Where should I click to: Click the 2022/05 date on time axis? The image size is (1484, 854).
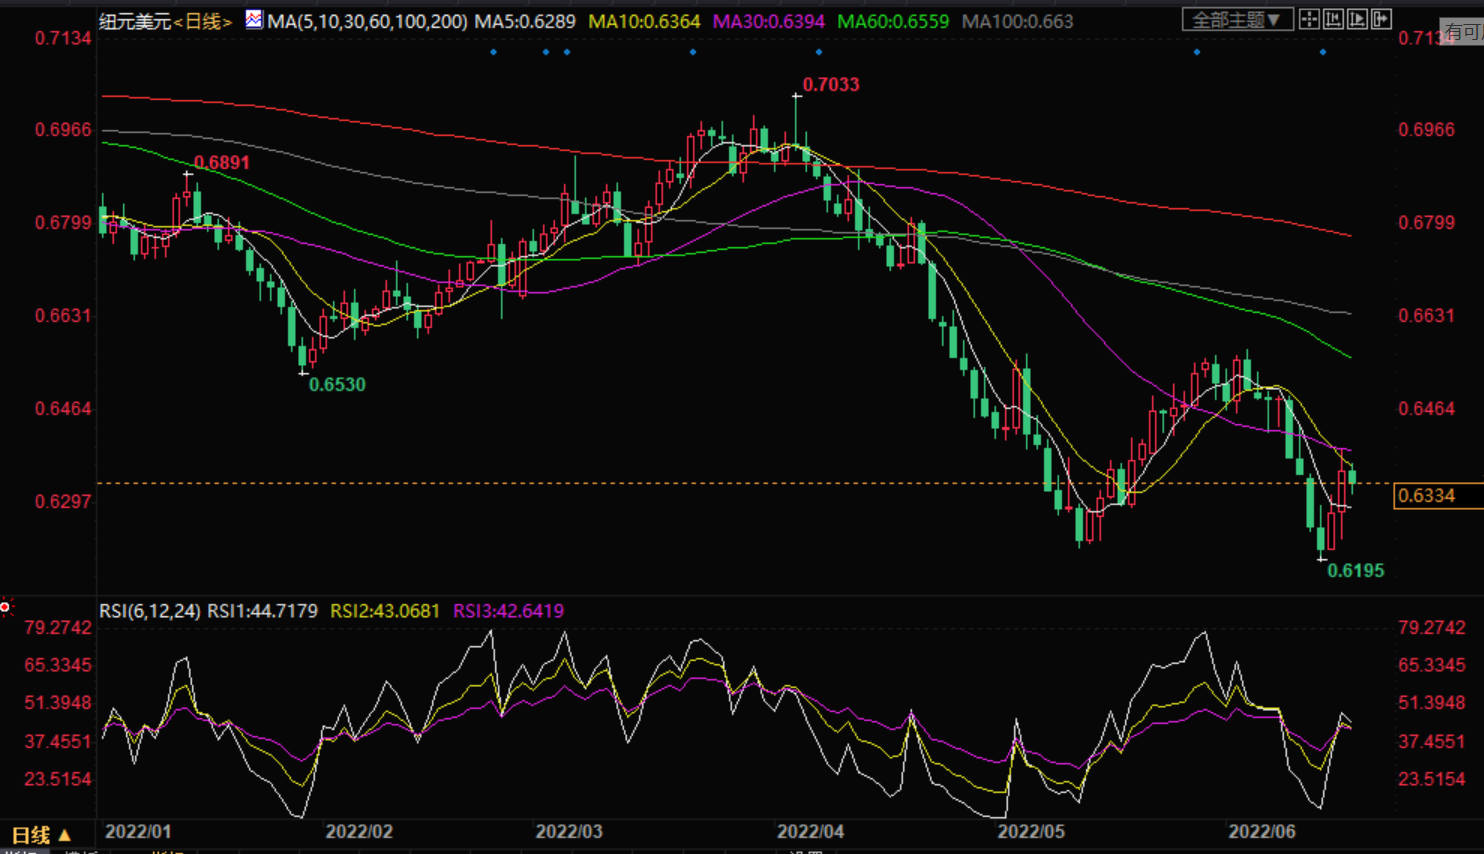[x=1031, y=832]
